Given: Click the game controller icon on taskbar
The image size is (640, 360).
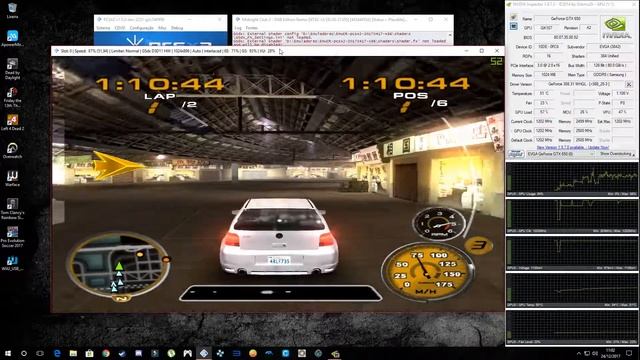Looking at the screenshot, I should pos(187,353).
